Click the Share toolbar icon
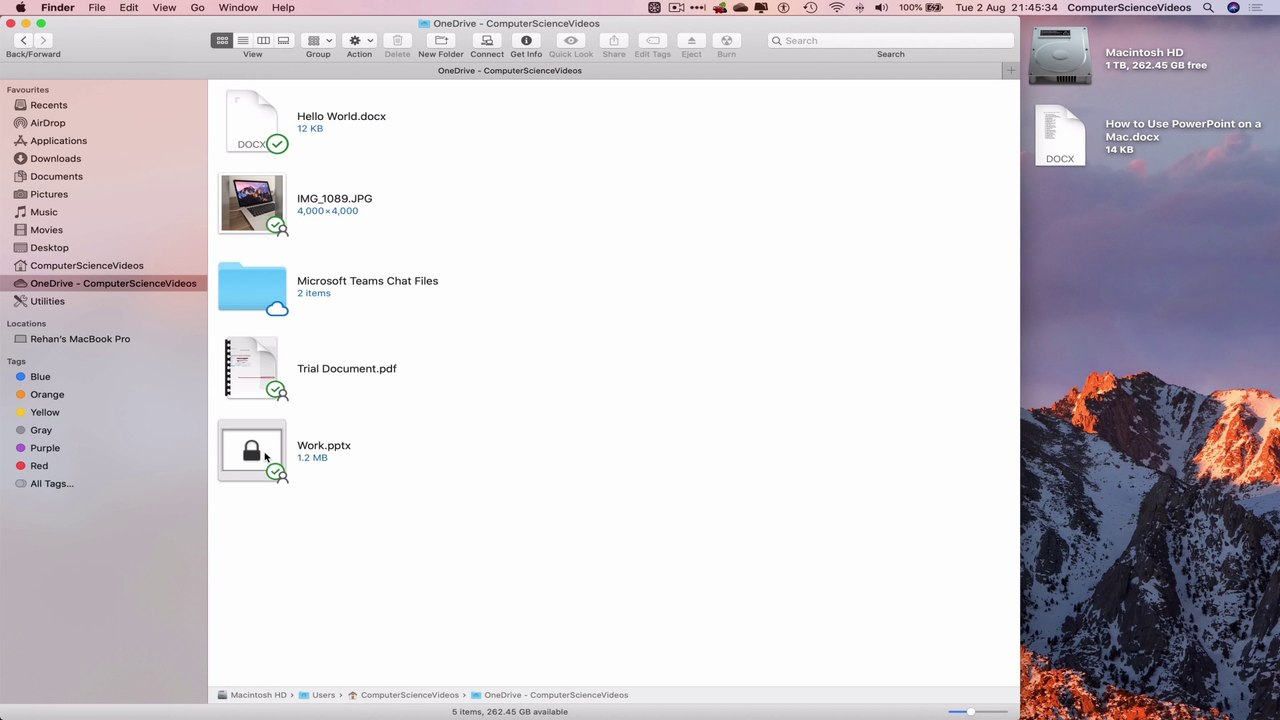Screen dimensions: 1280x720 coord(614,40)
